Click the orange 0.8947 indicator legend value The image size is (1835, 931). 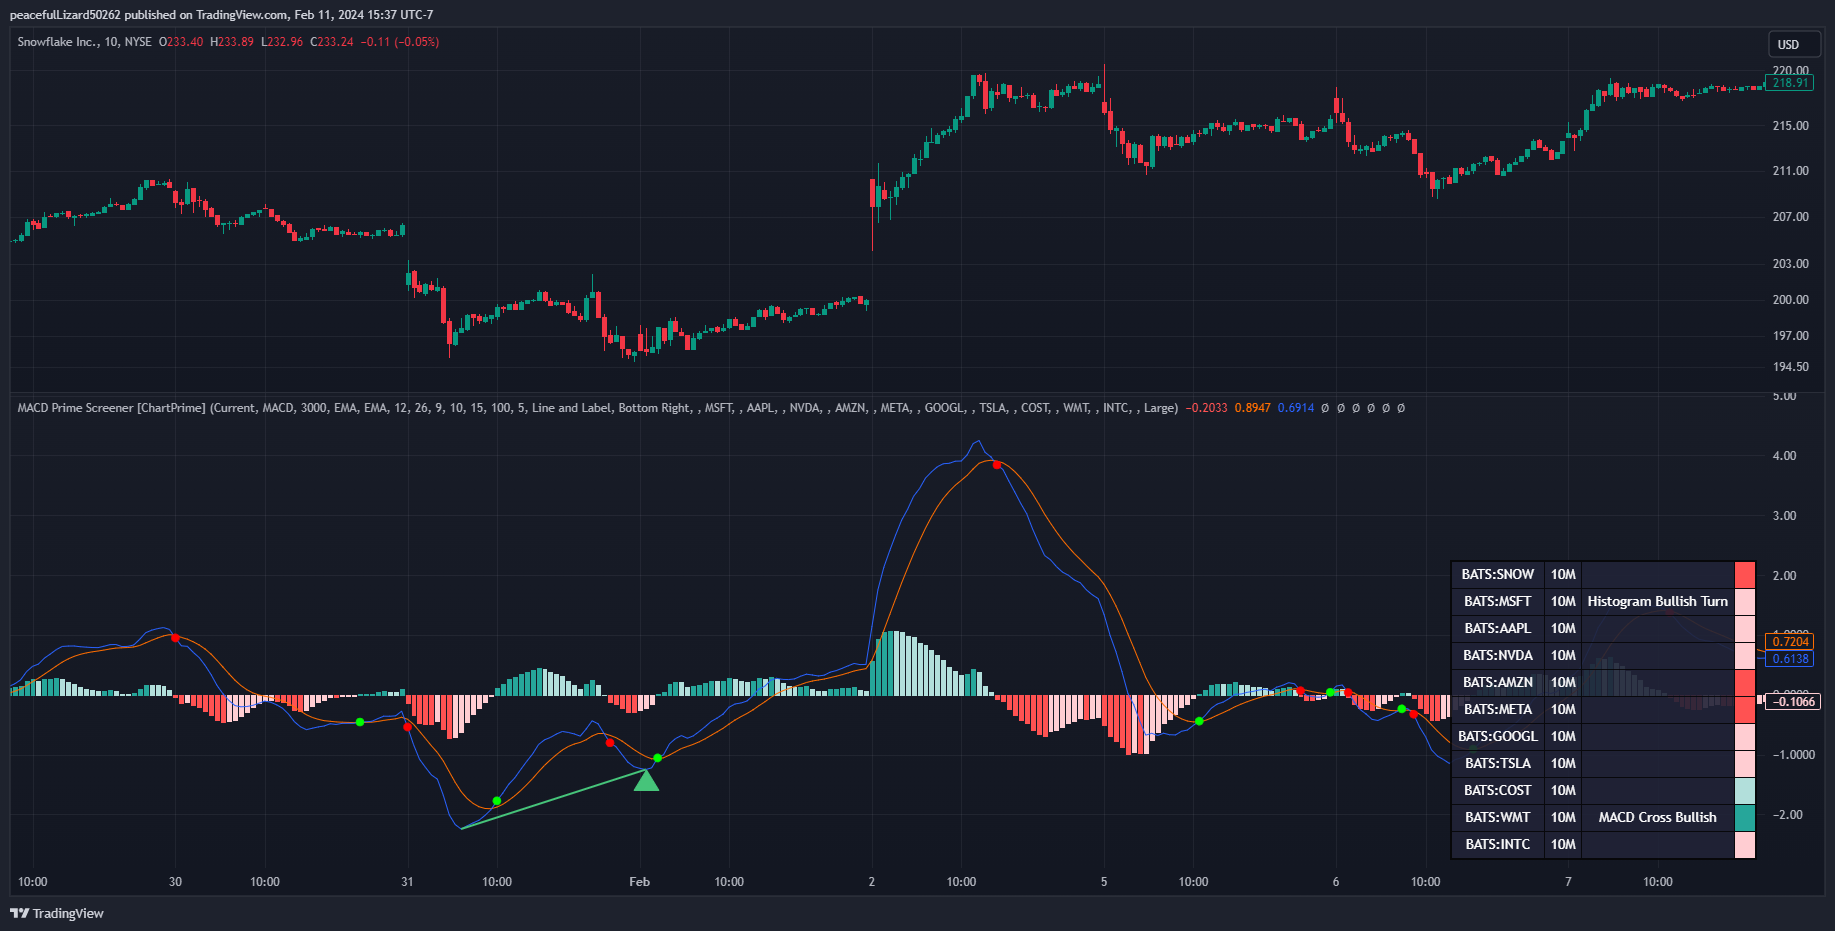tap(1253, 408)
